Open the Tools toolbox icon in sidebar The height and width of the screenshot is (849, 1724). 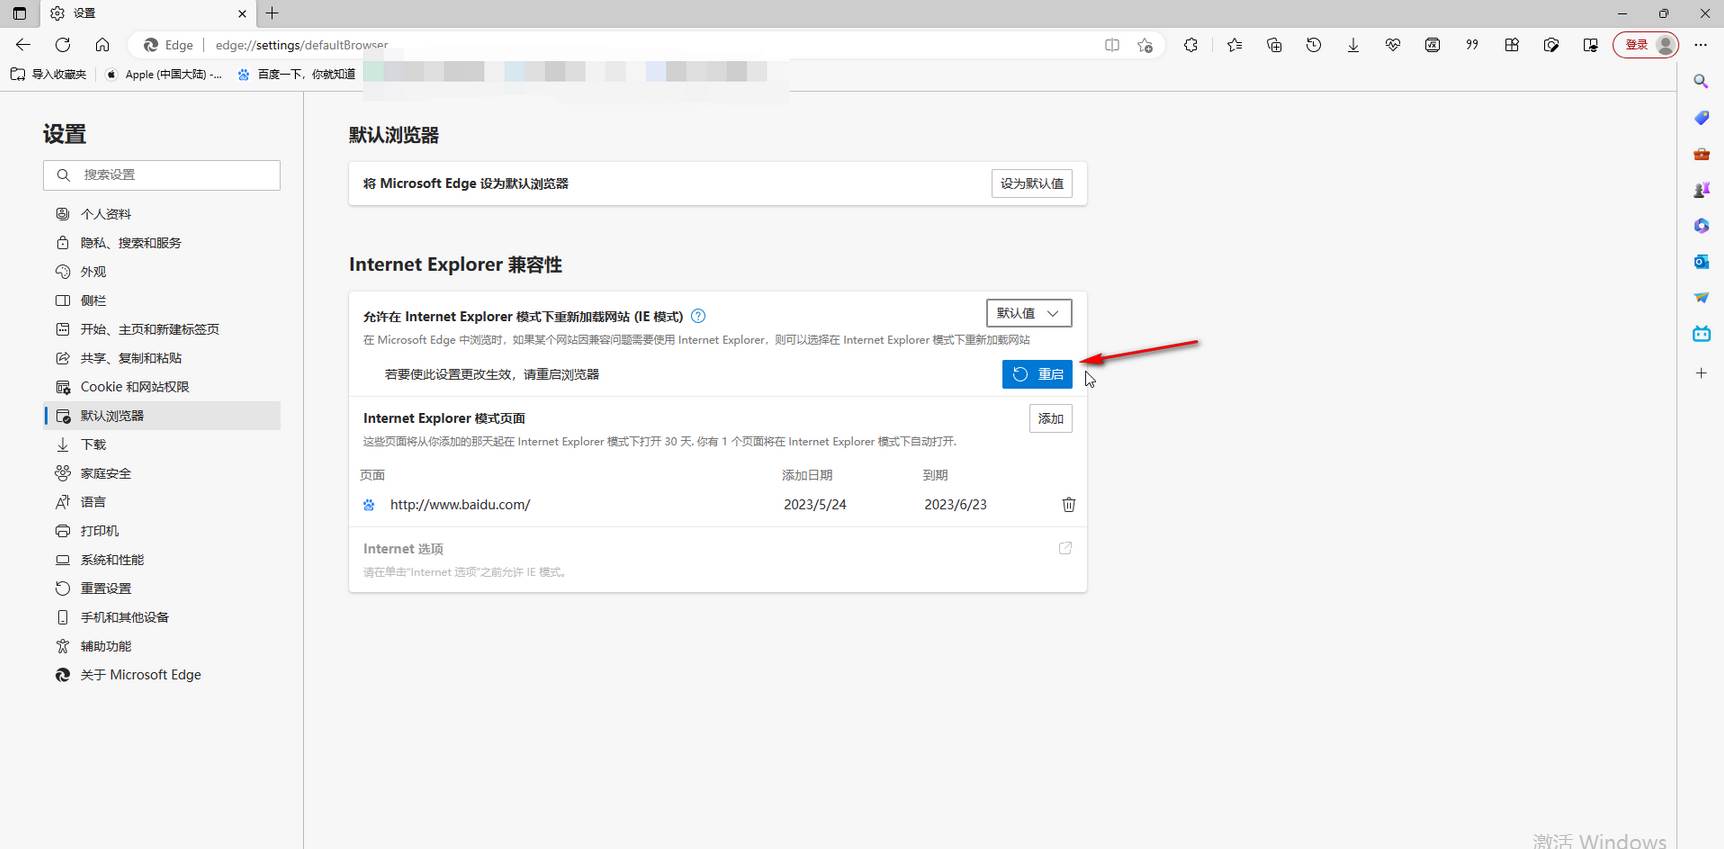(x=1701, y=154)
